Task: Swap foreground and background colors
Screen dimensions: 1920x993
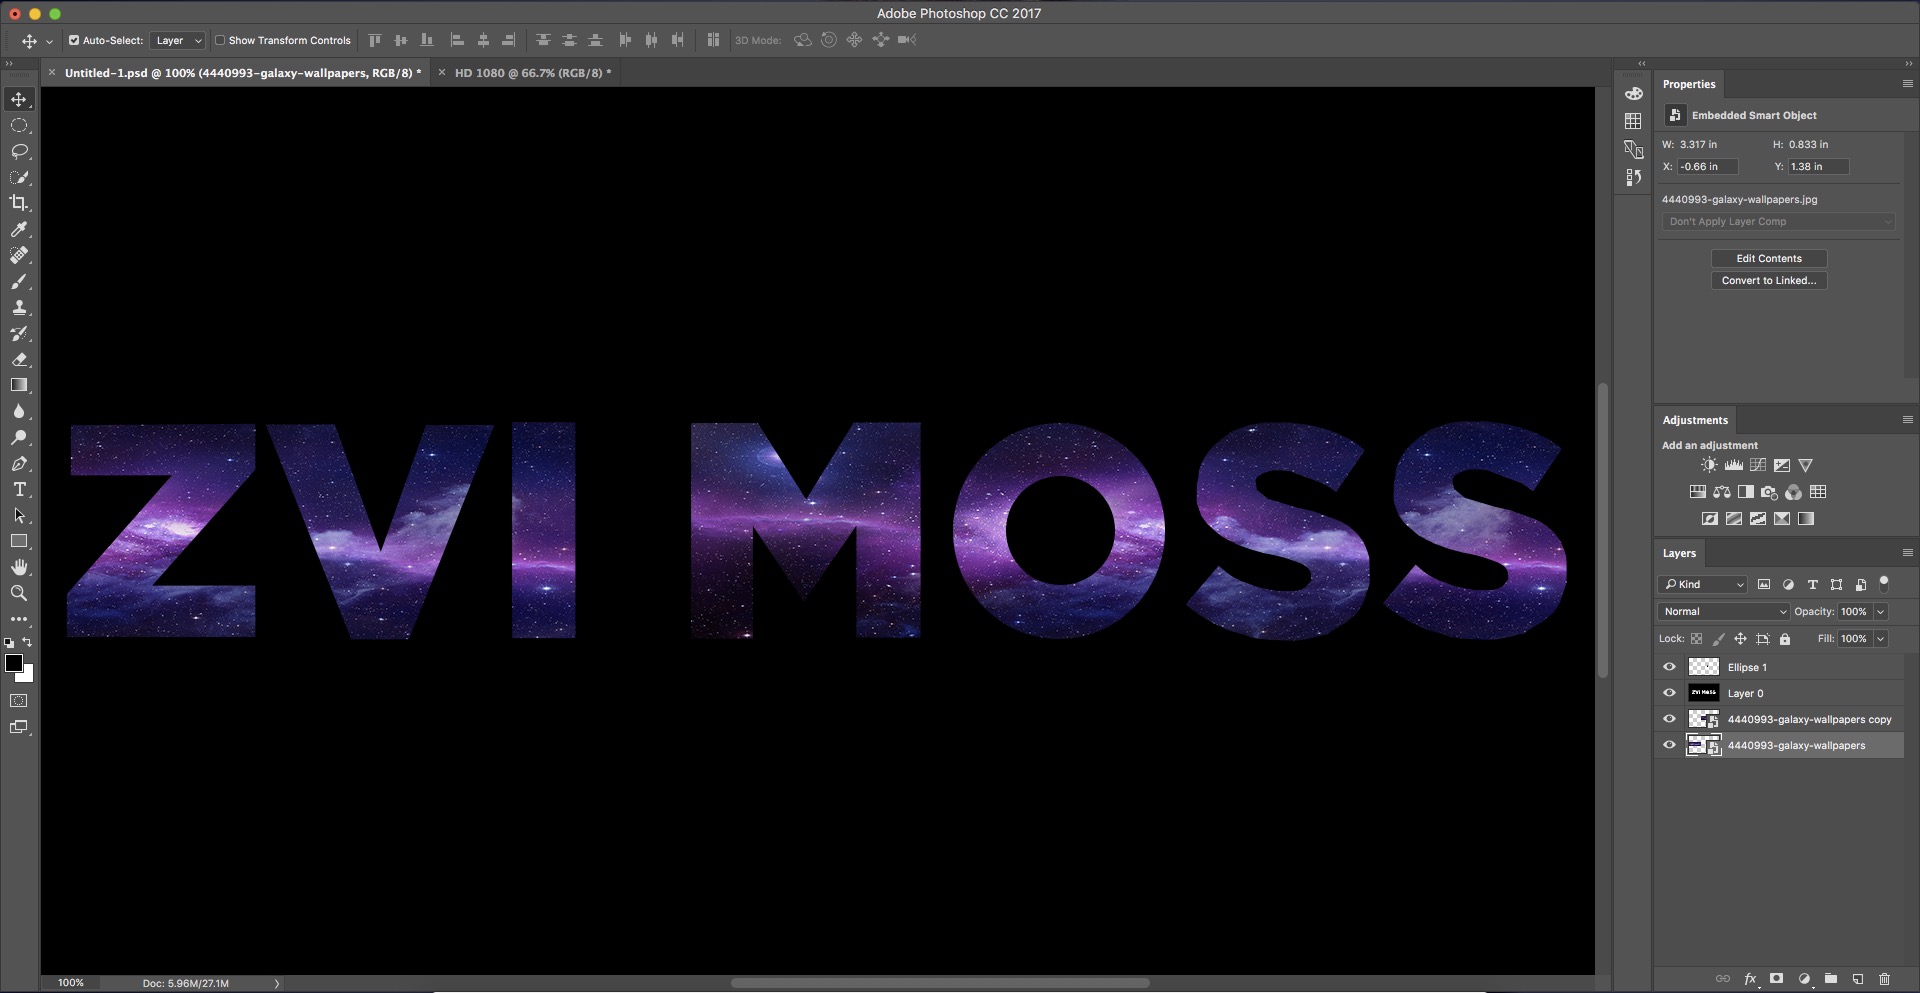Action: 27,642
